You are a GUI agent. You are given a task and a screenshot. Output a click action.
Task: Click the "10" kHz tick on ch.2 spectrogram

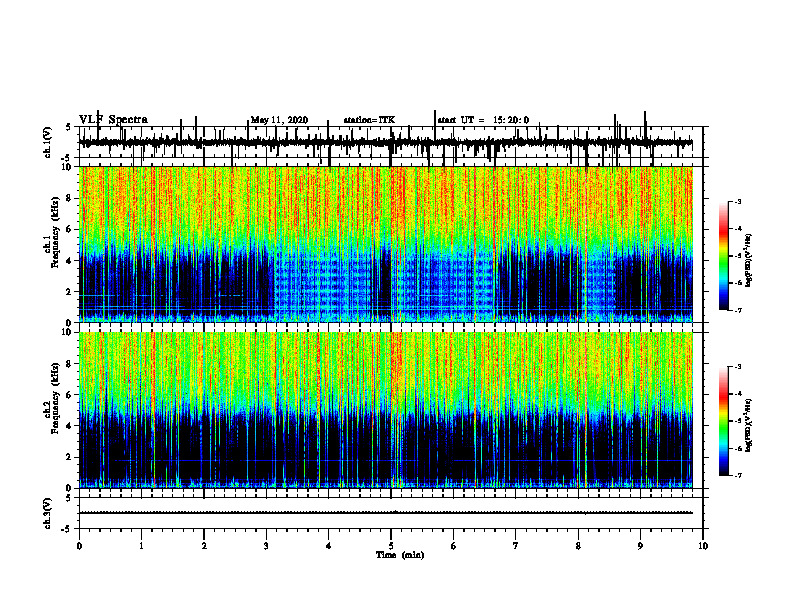coord(69,332)
